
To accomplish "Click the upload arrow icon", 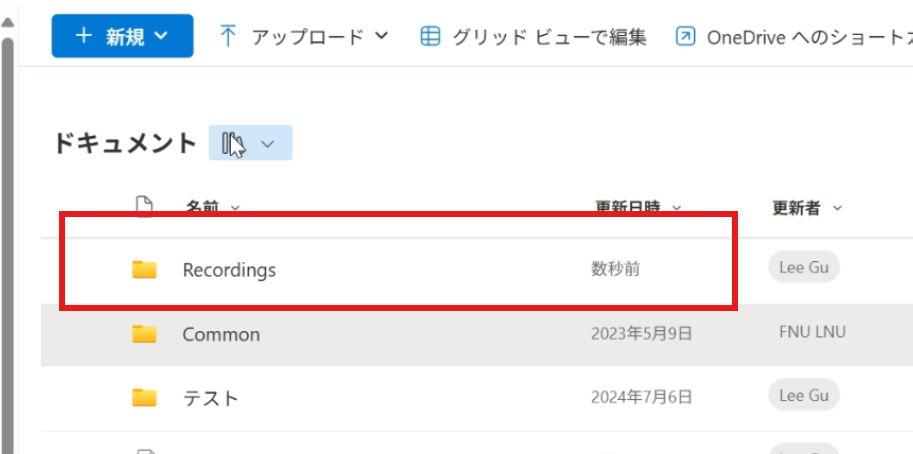I will [x=228, y=37].
